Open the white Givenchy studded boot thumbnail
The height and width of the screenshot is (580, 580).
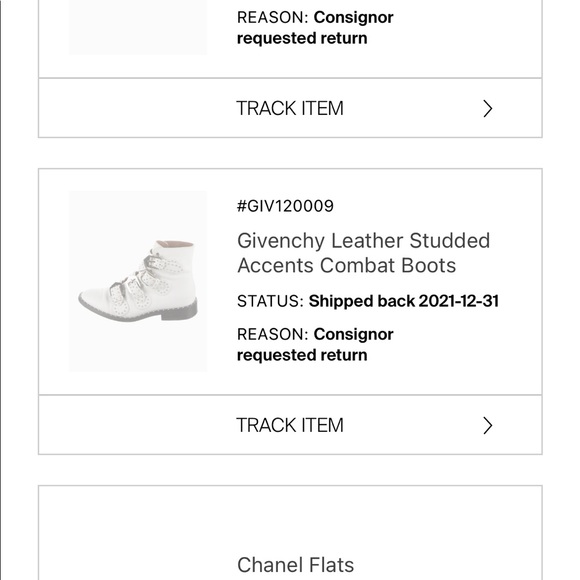point(138,281)
